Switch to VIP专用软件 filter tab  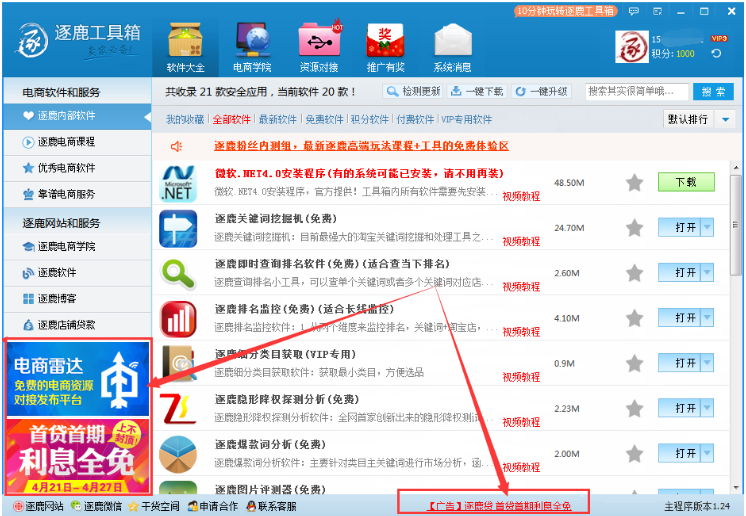[x=466, y=119]
